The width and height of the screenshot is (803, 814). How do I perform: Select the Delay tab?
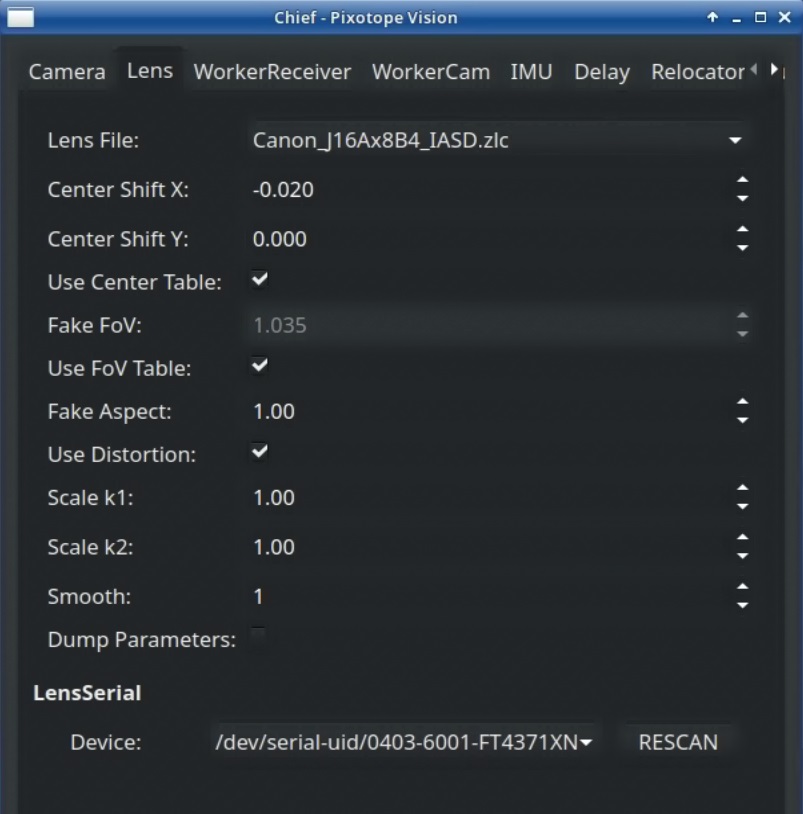(x=601, y=71)
